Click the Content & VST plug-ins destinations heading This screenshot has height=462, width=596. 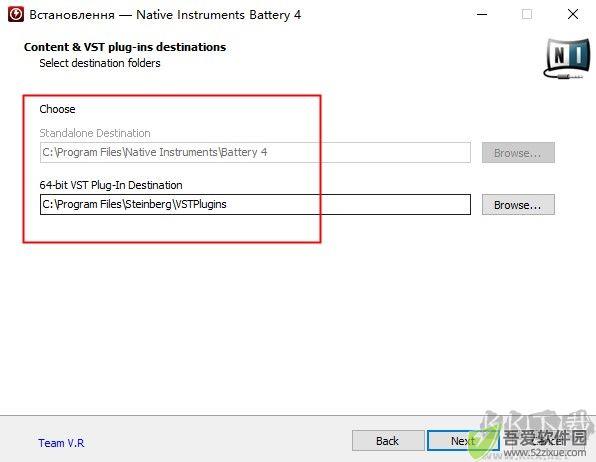[125, 47]
